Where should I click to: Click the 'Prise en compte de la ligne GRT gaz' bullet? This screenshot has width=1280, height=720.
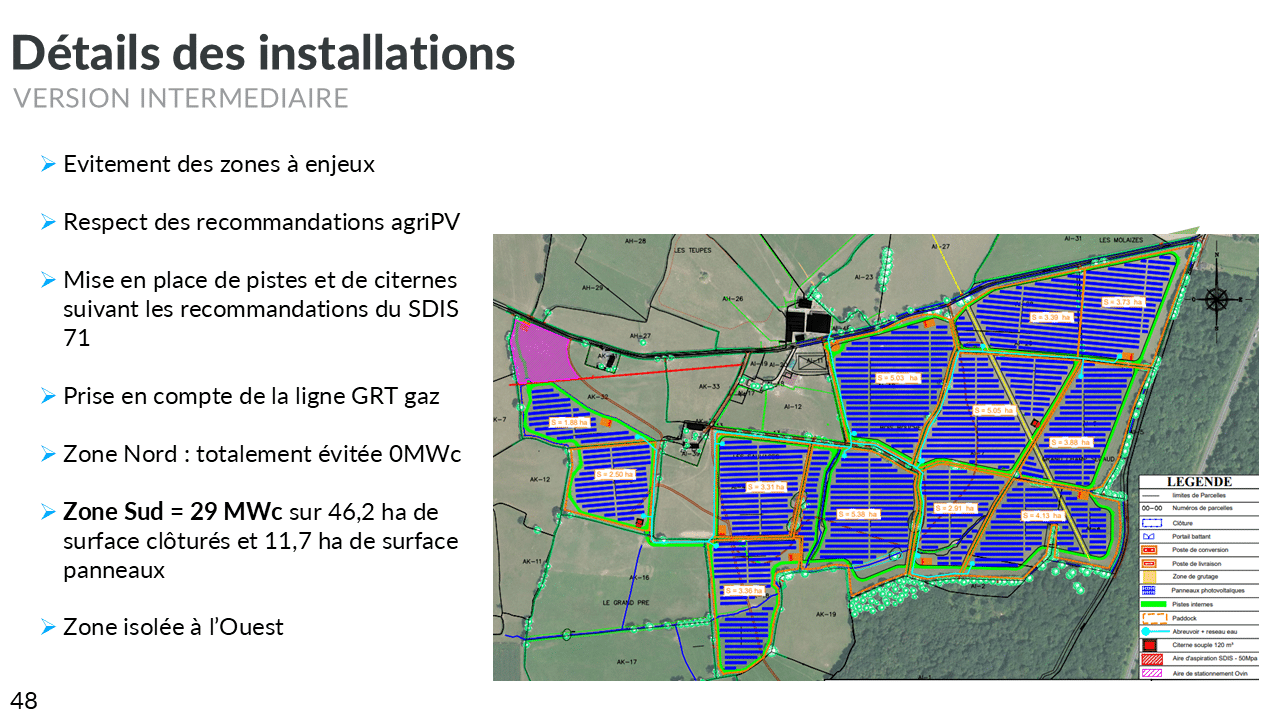coord(251,396)
